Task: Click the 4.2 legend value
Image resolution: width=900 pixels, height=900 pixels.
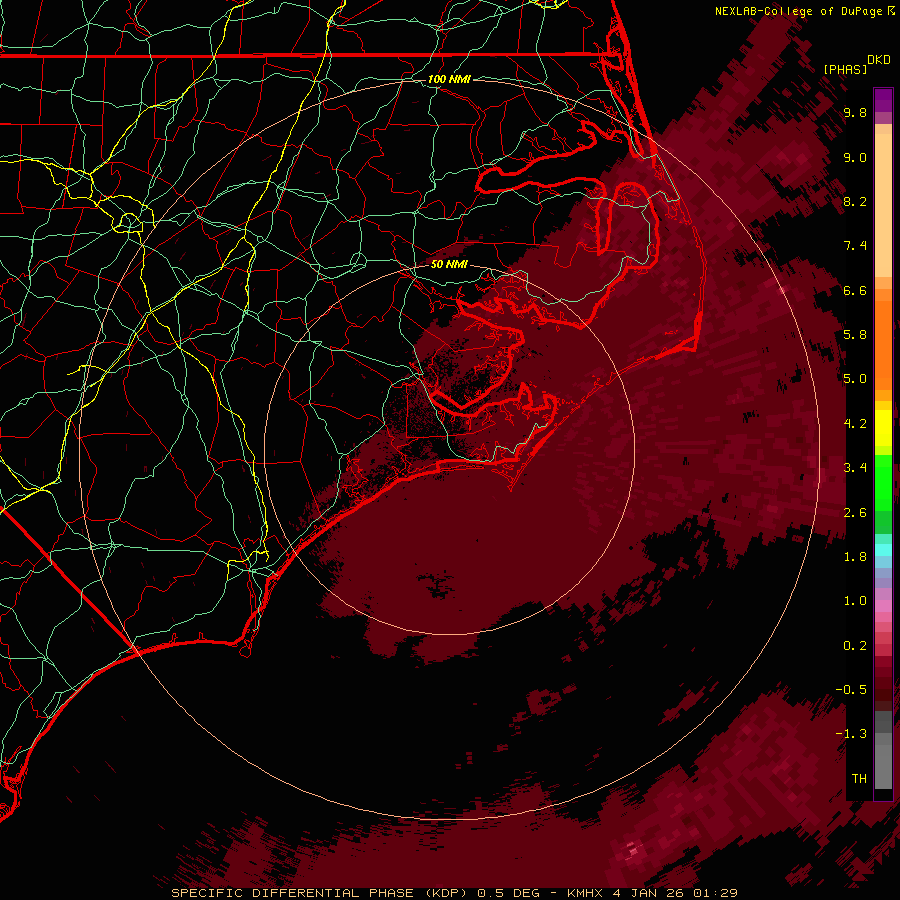Action: point(855,424)
